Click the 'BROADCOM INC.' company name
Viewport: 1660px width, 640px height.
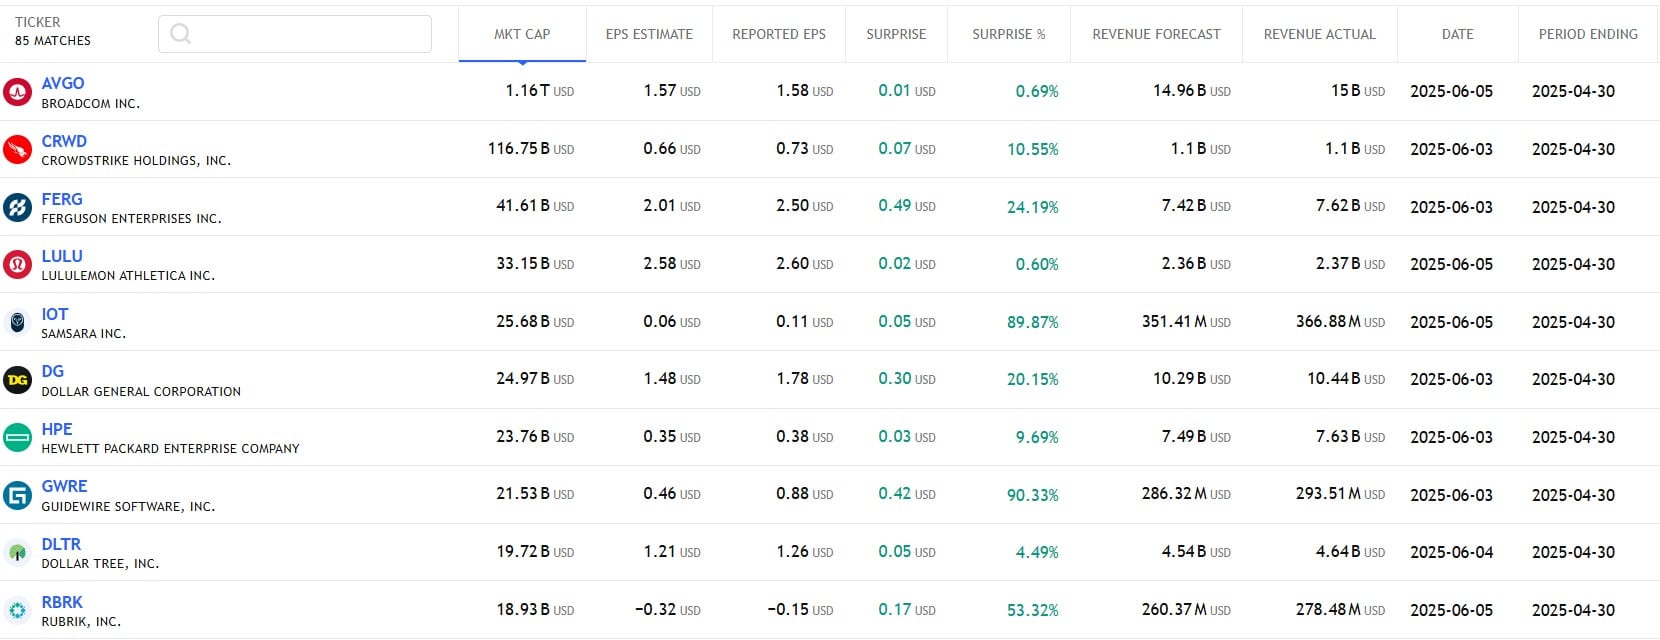point(91,104)
